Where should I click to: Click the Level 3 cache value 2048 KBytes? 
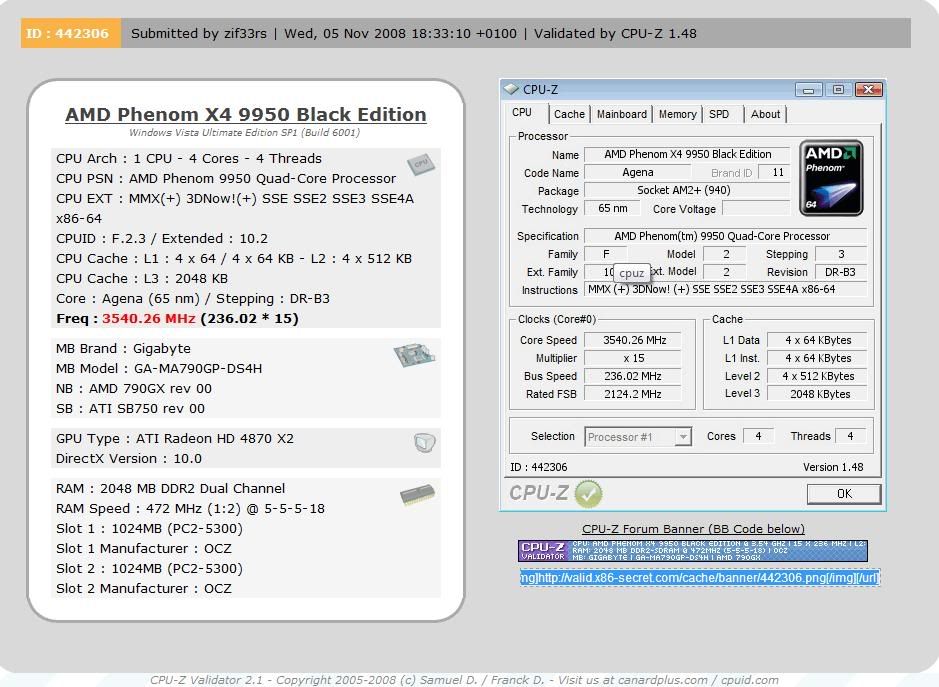pyautogui.click(x=817, y=394)
